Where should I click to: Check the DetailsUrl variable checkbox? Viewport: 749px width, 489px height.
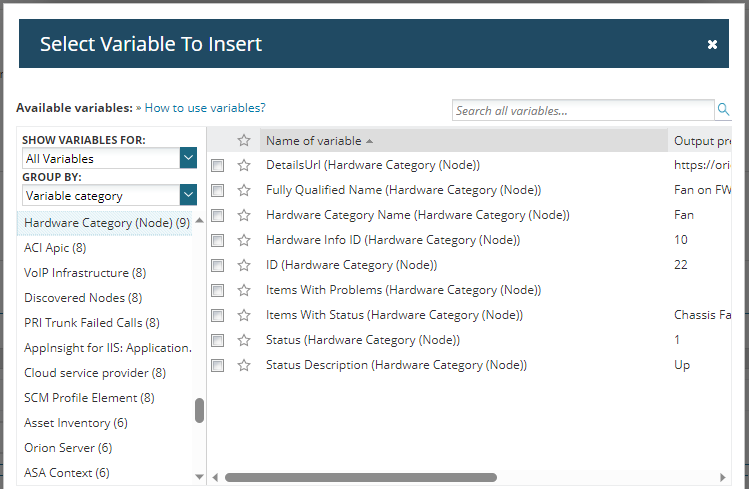pos(217,165)
